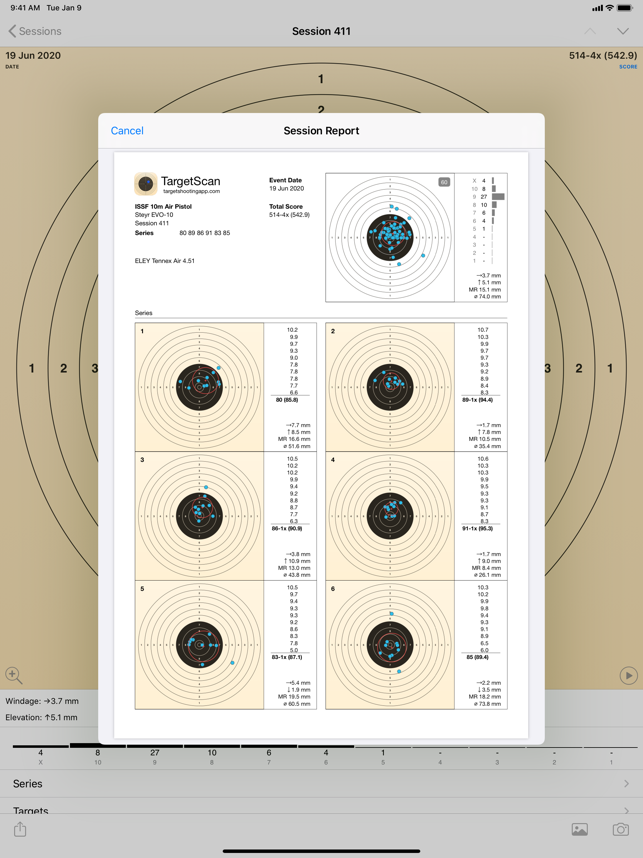Viewport: 643px width, 858px height.
Task: Tap the previous session up chevron
Action: click(x=590, y=31)
